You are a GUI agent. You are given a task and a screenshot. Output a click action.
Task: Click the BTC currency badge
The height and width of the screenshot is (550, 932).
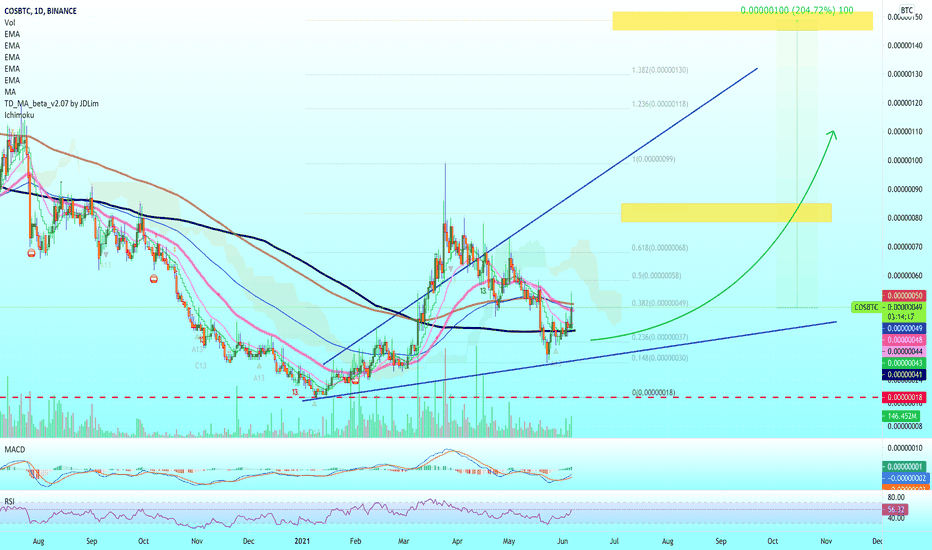click(x=906, y=10)
